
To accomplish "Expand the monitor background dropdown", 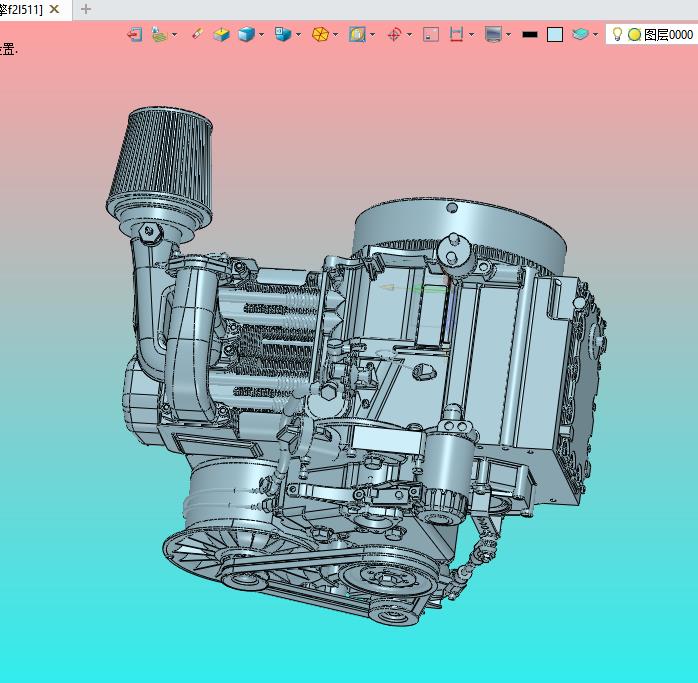I will coord(508,34).
